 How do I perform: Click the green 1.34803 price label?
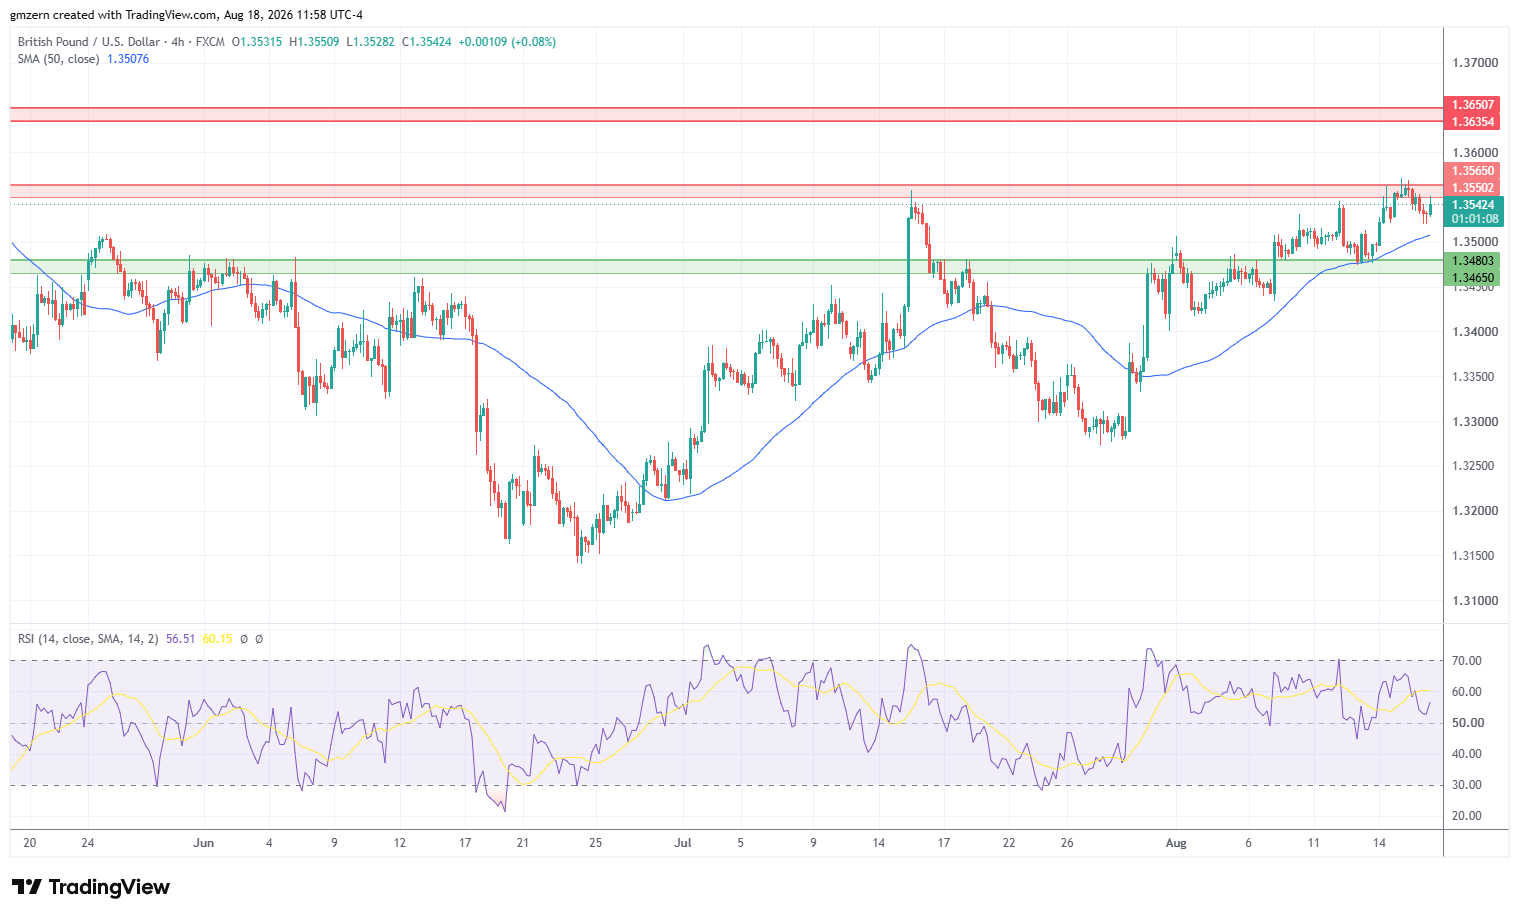point(1473,261)
